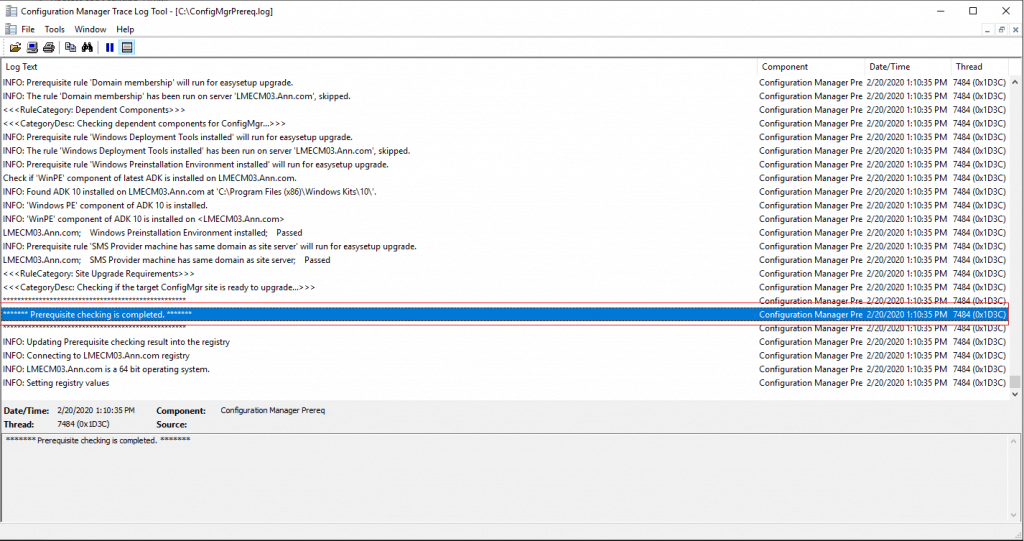
Task: Click Date/Time value "2/20/2020 1:10:35 PM" in details pane
Action: tap(96, 410)
